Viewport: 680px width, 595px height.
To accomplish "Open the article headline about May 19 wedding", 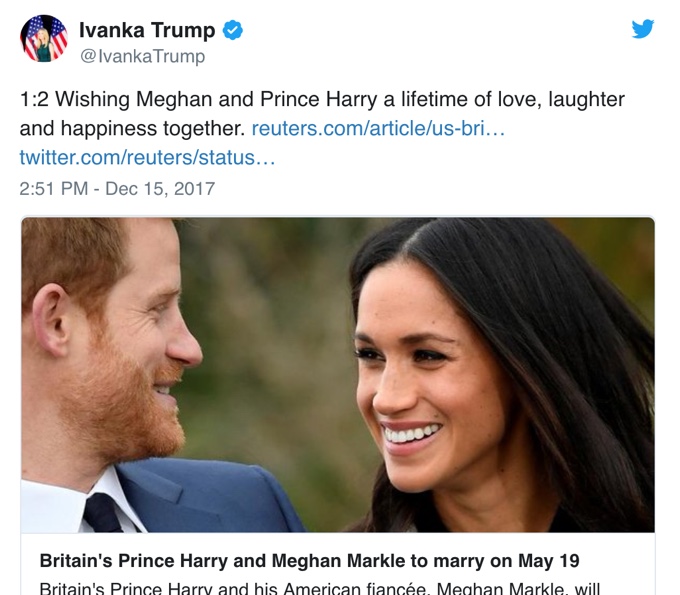I will tap(309, 560).
